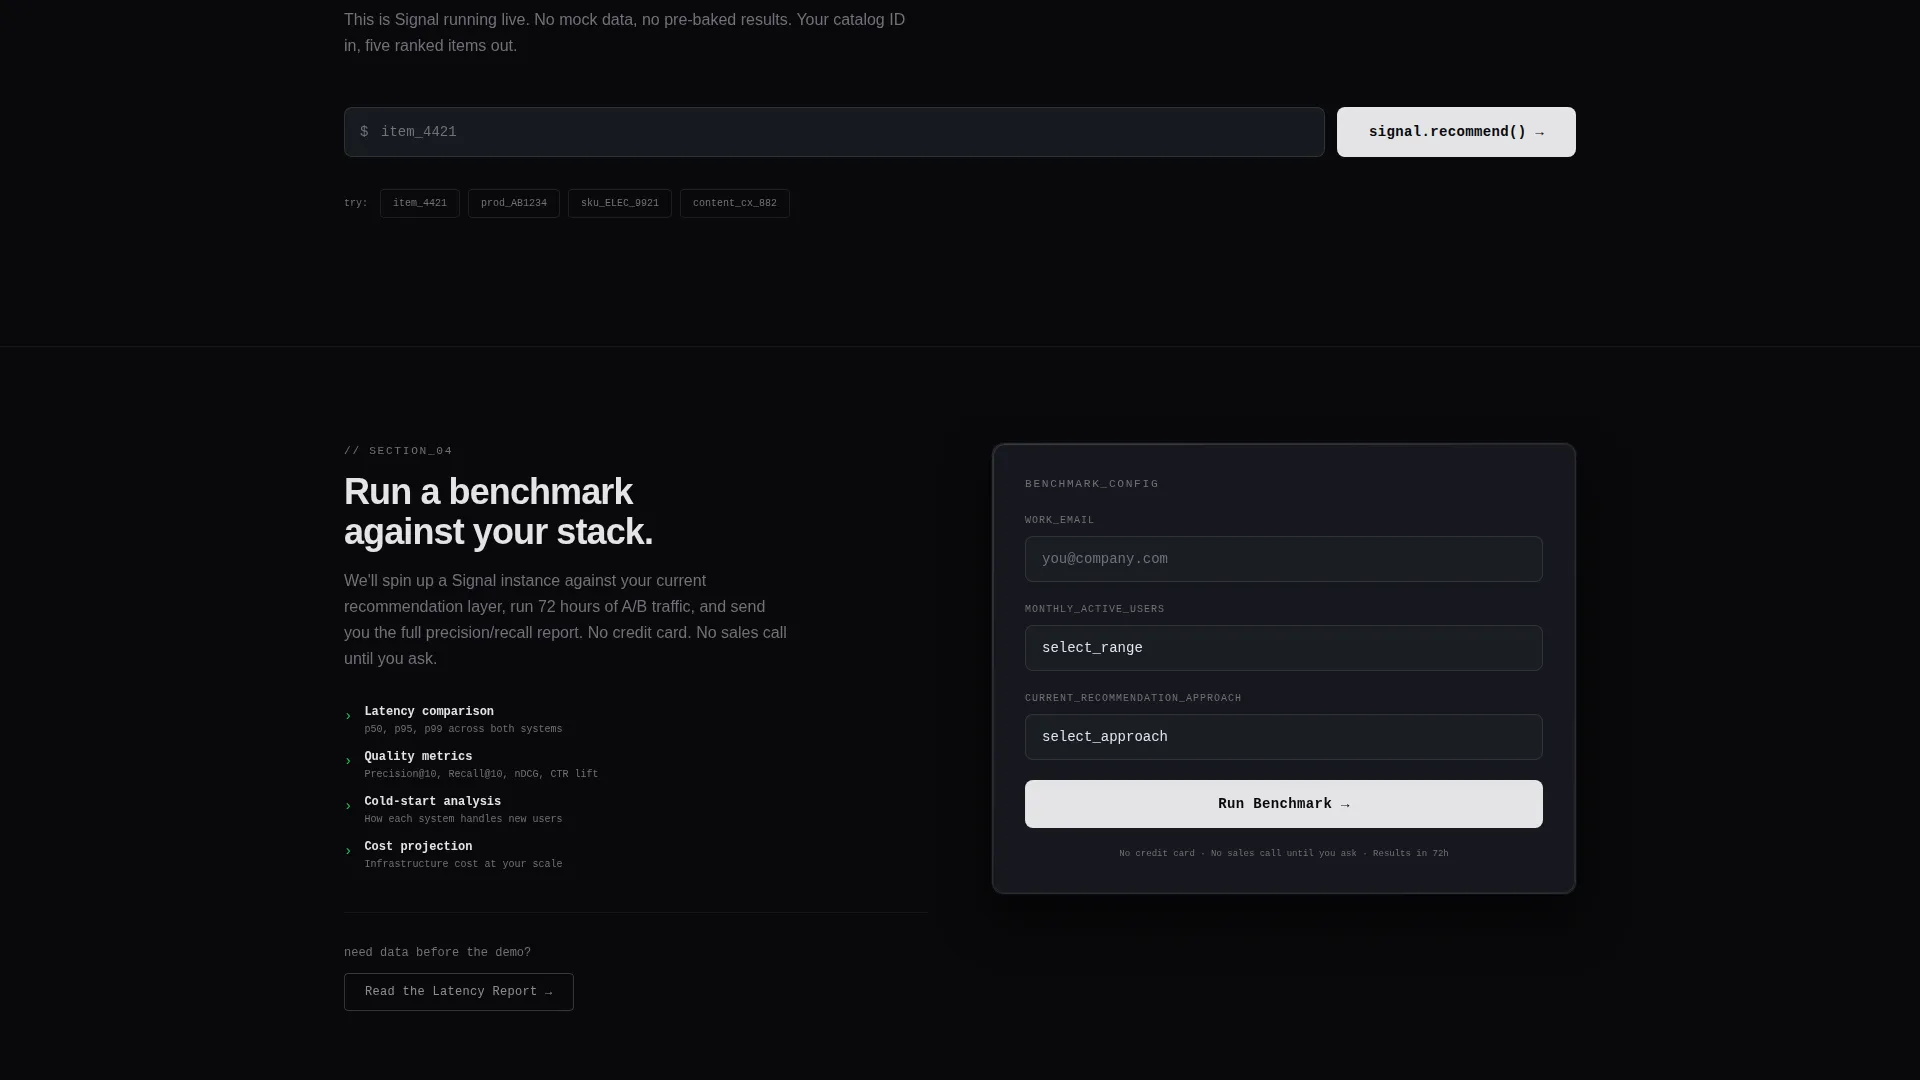Select the sku_ELEC_9921 sample chip

[x=620, y=203]
